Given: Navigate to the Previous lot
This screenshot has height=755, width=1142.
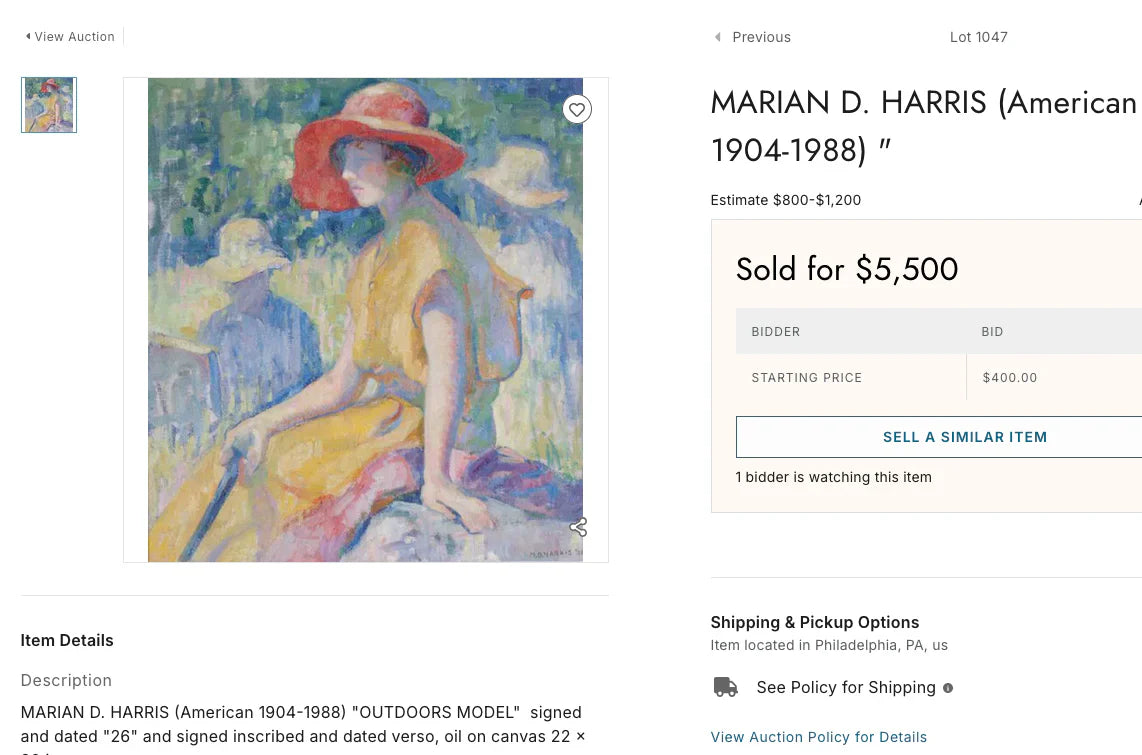Looking at the screenshot, I should 761,36.
